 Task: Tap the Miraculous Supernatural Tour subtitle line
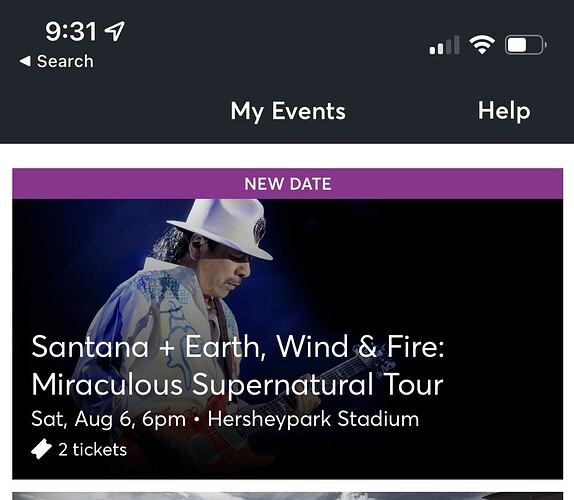[x=238, y=384]
